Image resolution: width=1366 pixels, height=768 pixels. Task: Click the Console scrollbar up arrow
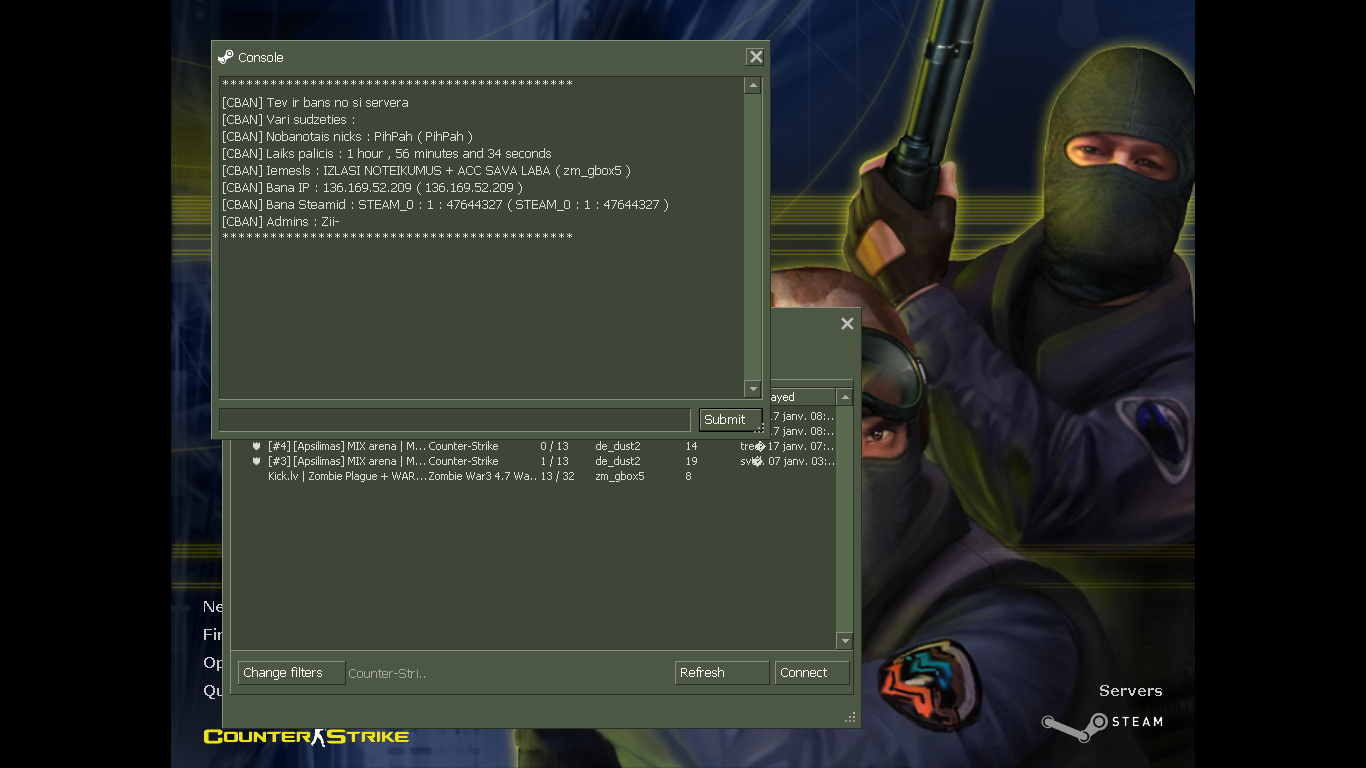point(753,86)
